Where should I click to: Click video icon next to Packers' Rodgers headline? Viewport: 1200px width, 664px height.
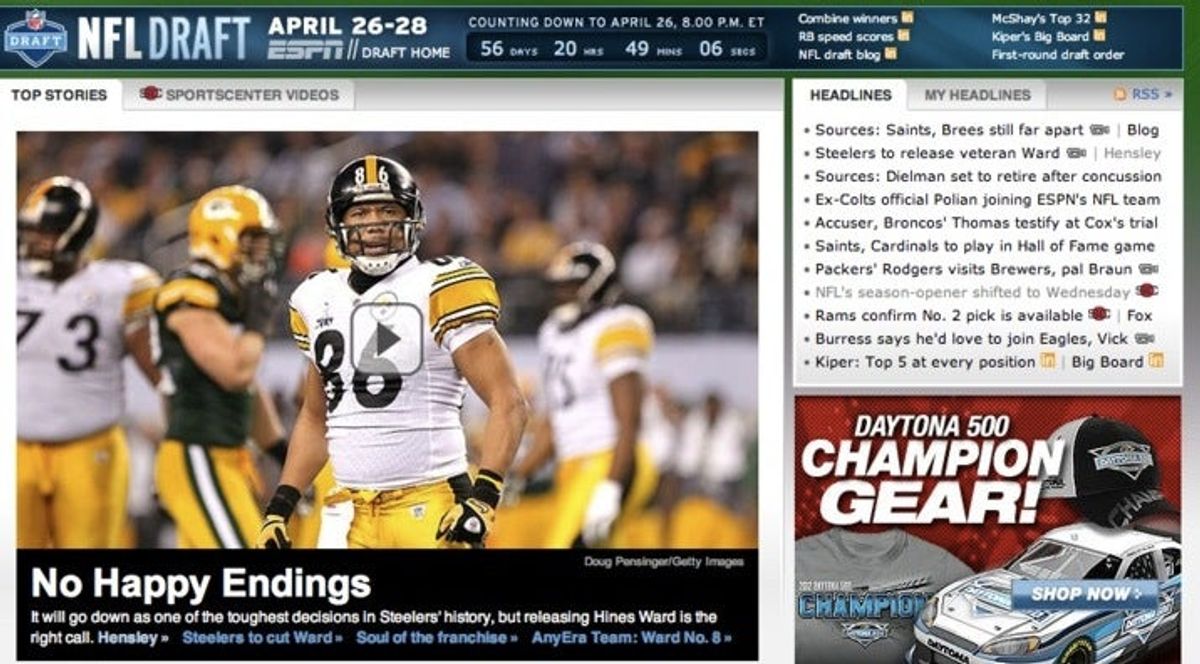pos(1148,269)
